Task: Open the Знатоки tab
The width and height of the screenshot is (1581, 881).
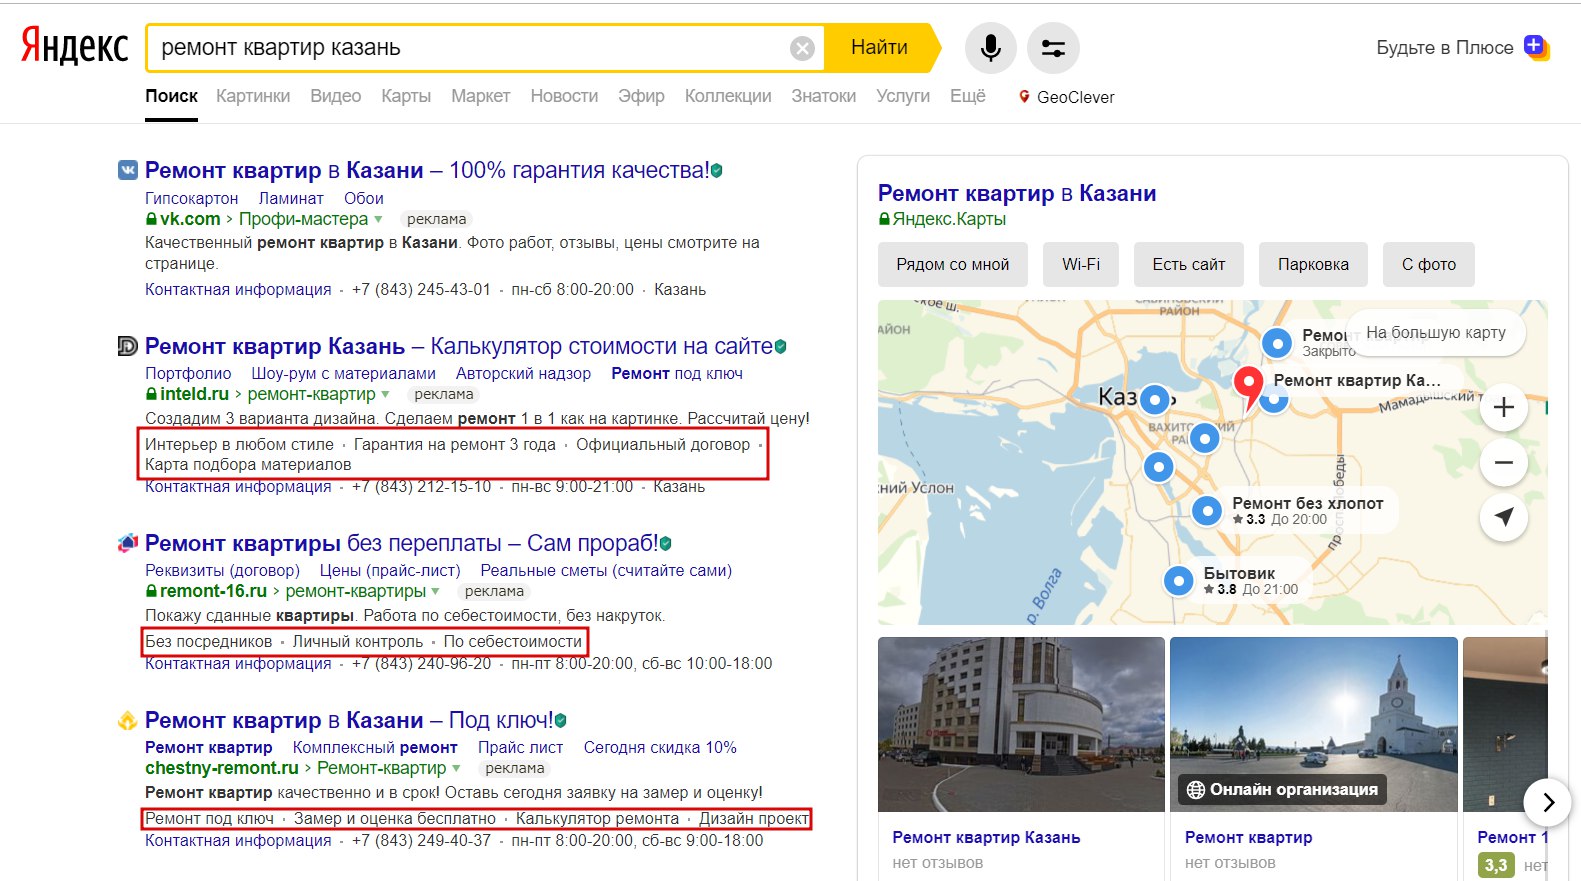Action: point(824,96)
